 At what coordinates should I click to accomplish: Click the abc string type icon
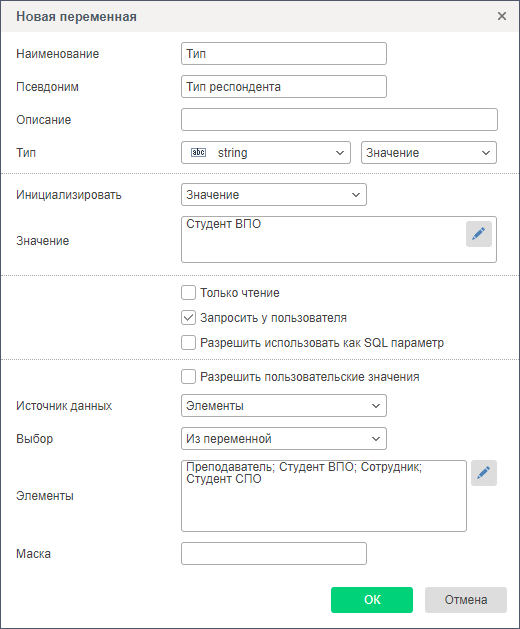[198, 152]
